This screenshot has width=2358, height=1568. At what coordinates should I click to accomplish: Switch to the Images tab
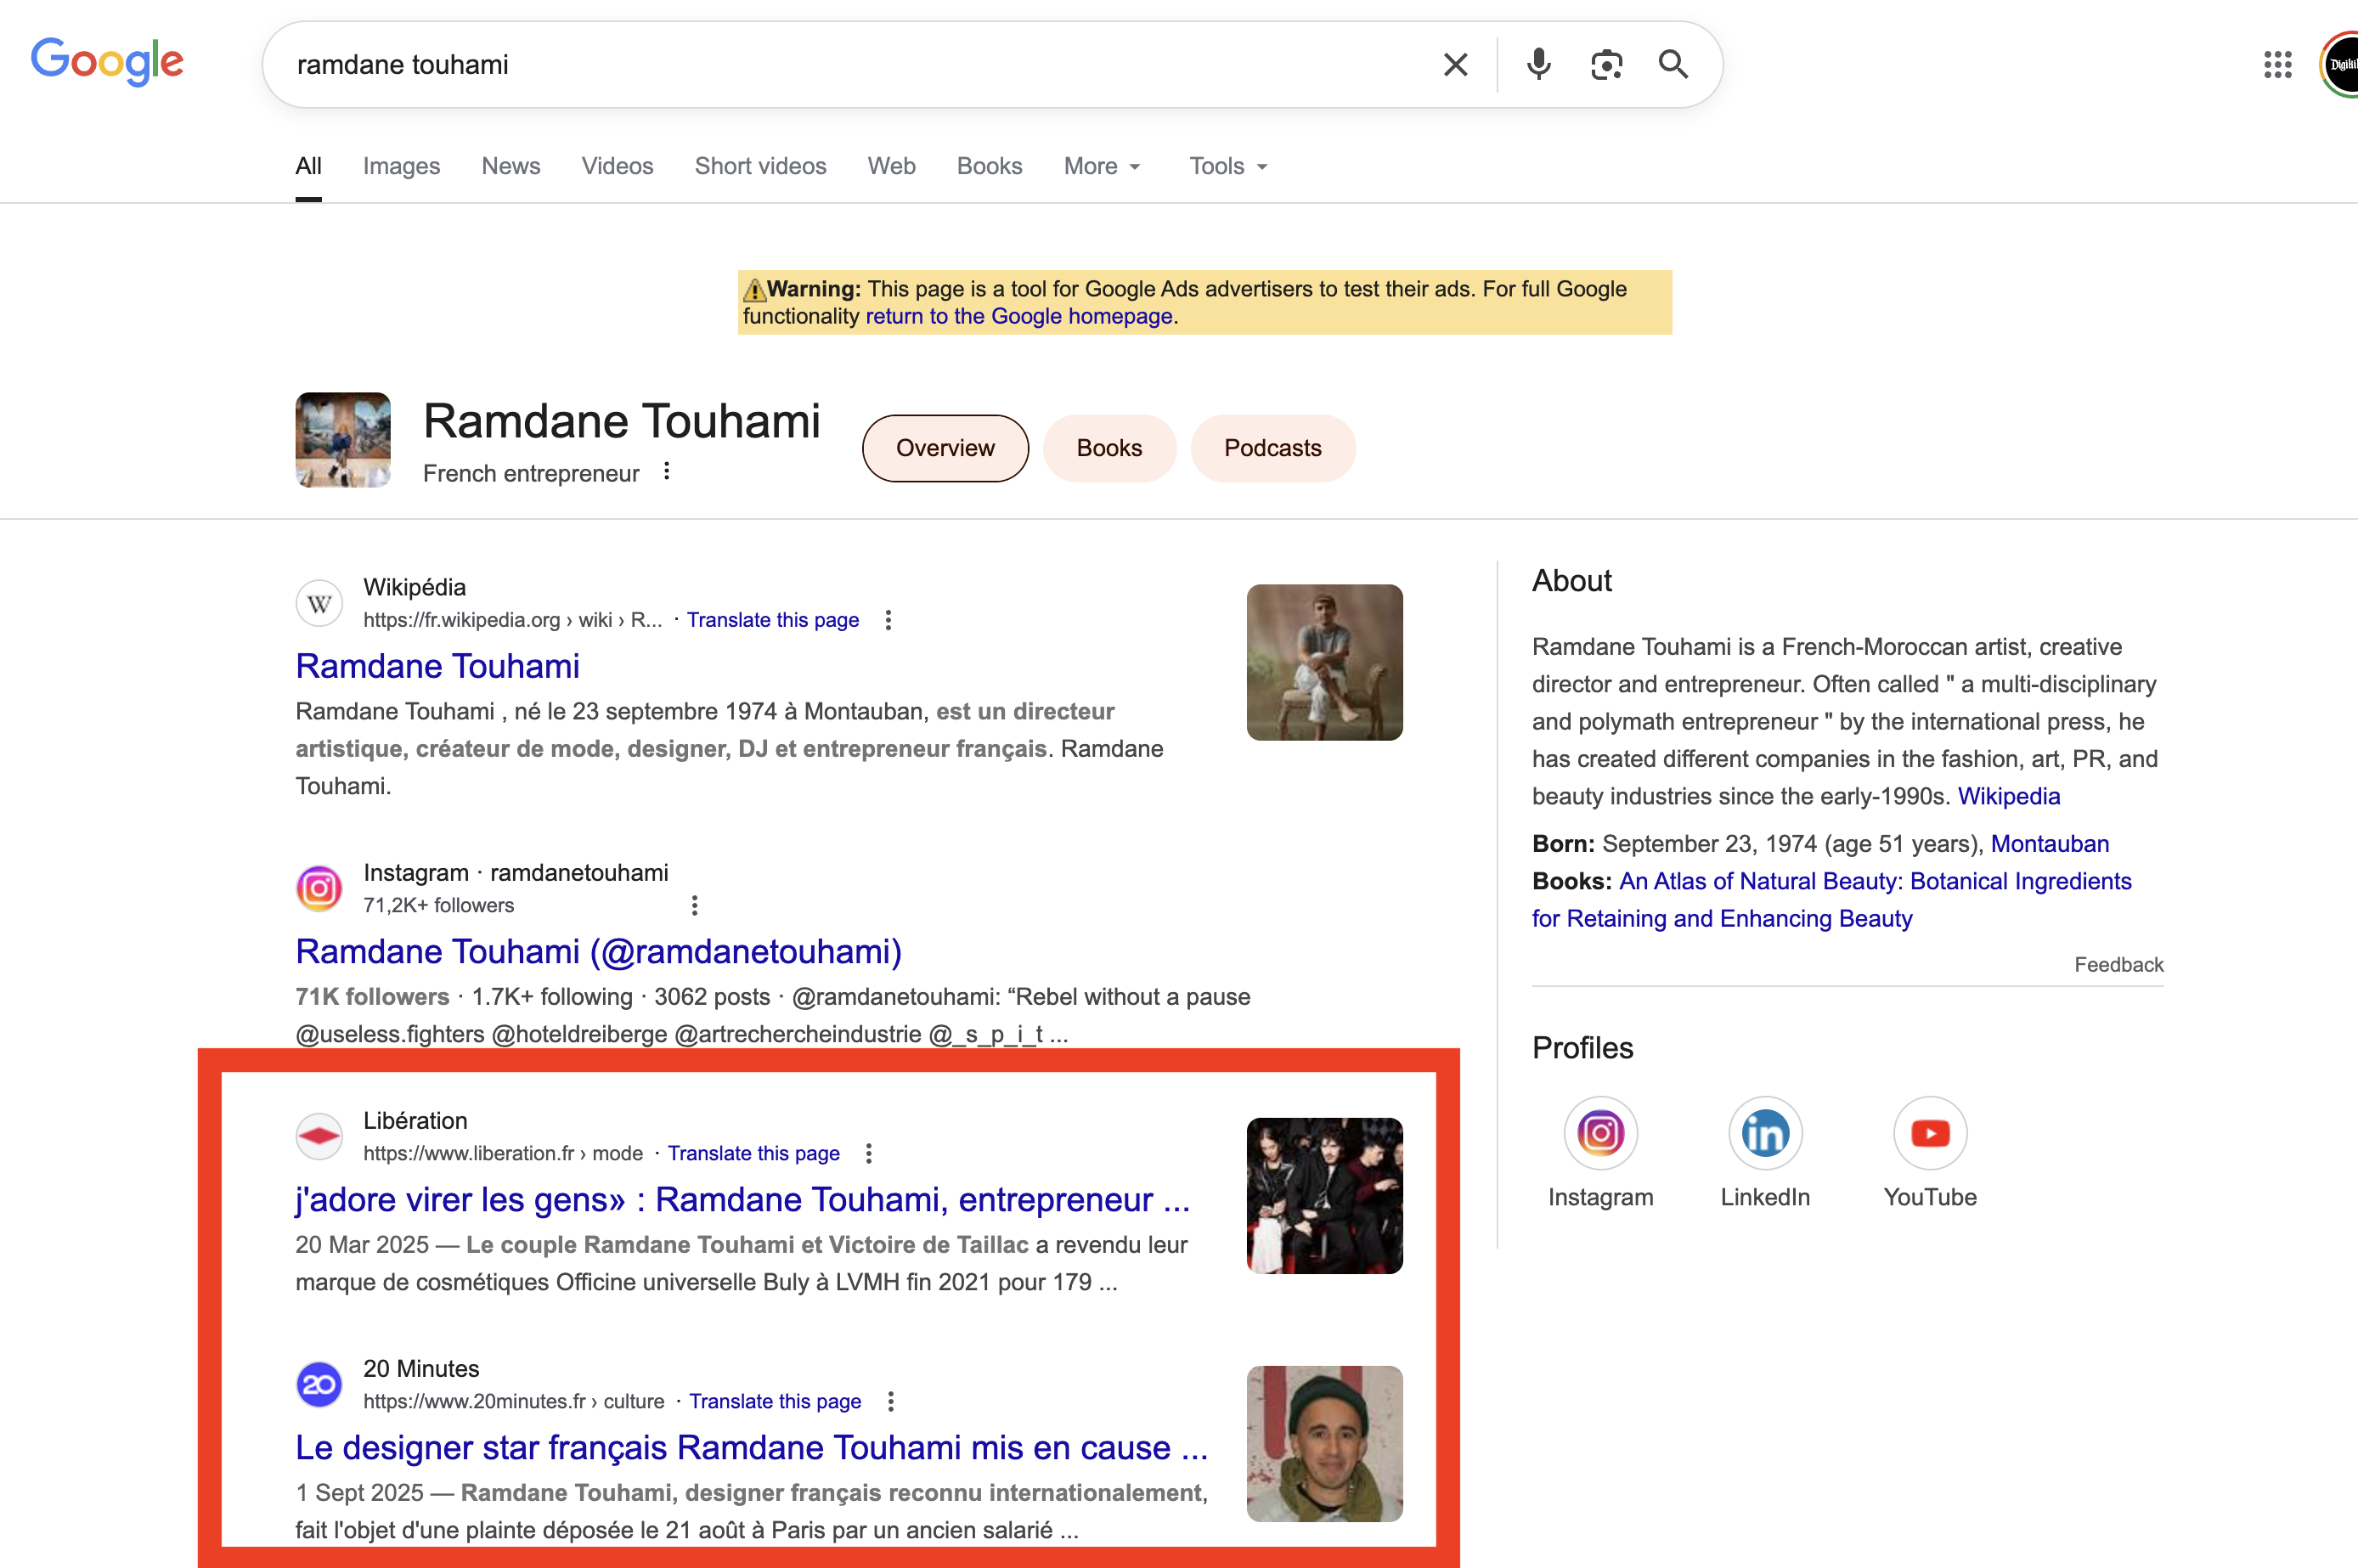point(401,166)
